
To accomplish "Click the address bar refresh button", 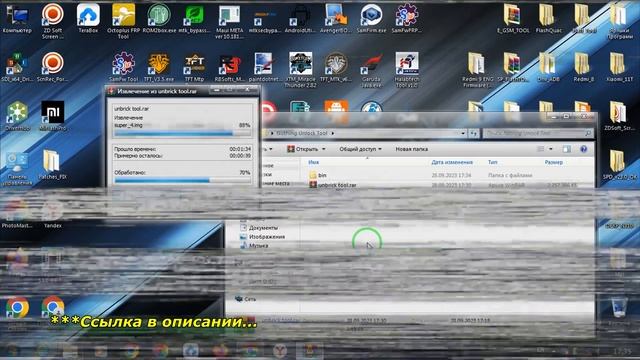I will click(473, 133).
